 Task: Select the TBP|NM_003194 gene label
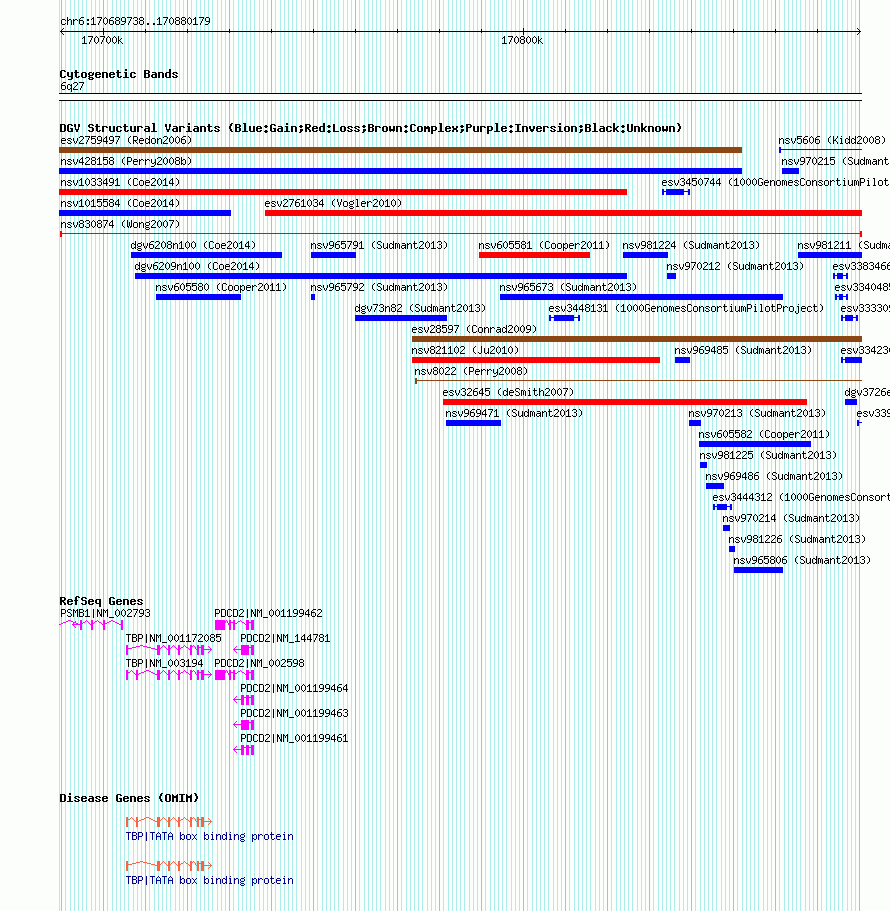(x=164, y=663)
